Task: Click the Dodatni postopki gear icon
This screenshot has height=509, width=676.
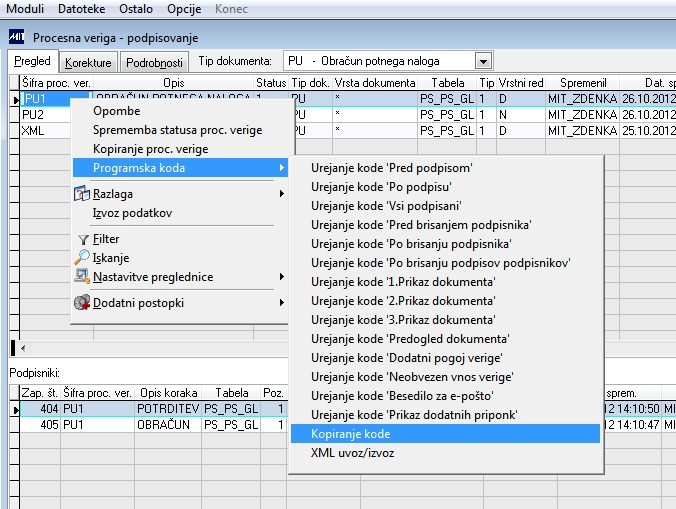Action: (x=81, y=303)
